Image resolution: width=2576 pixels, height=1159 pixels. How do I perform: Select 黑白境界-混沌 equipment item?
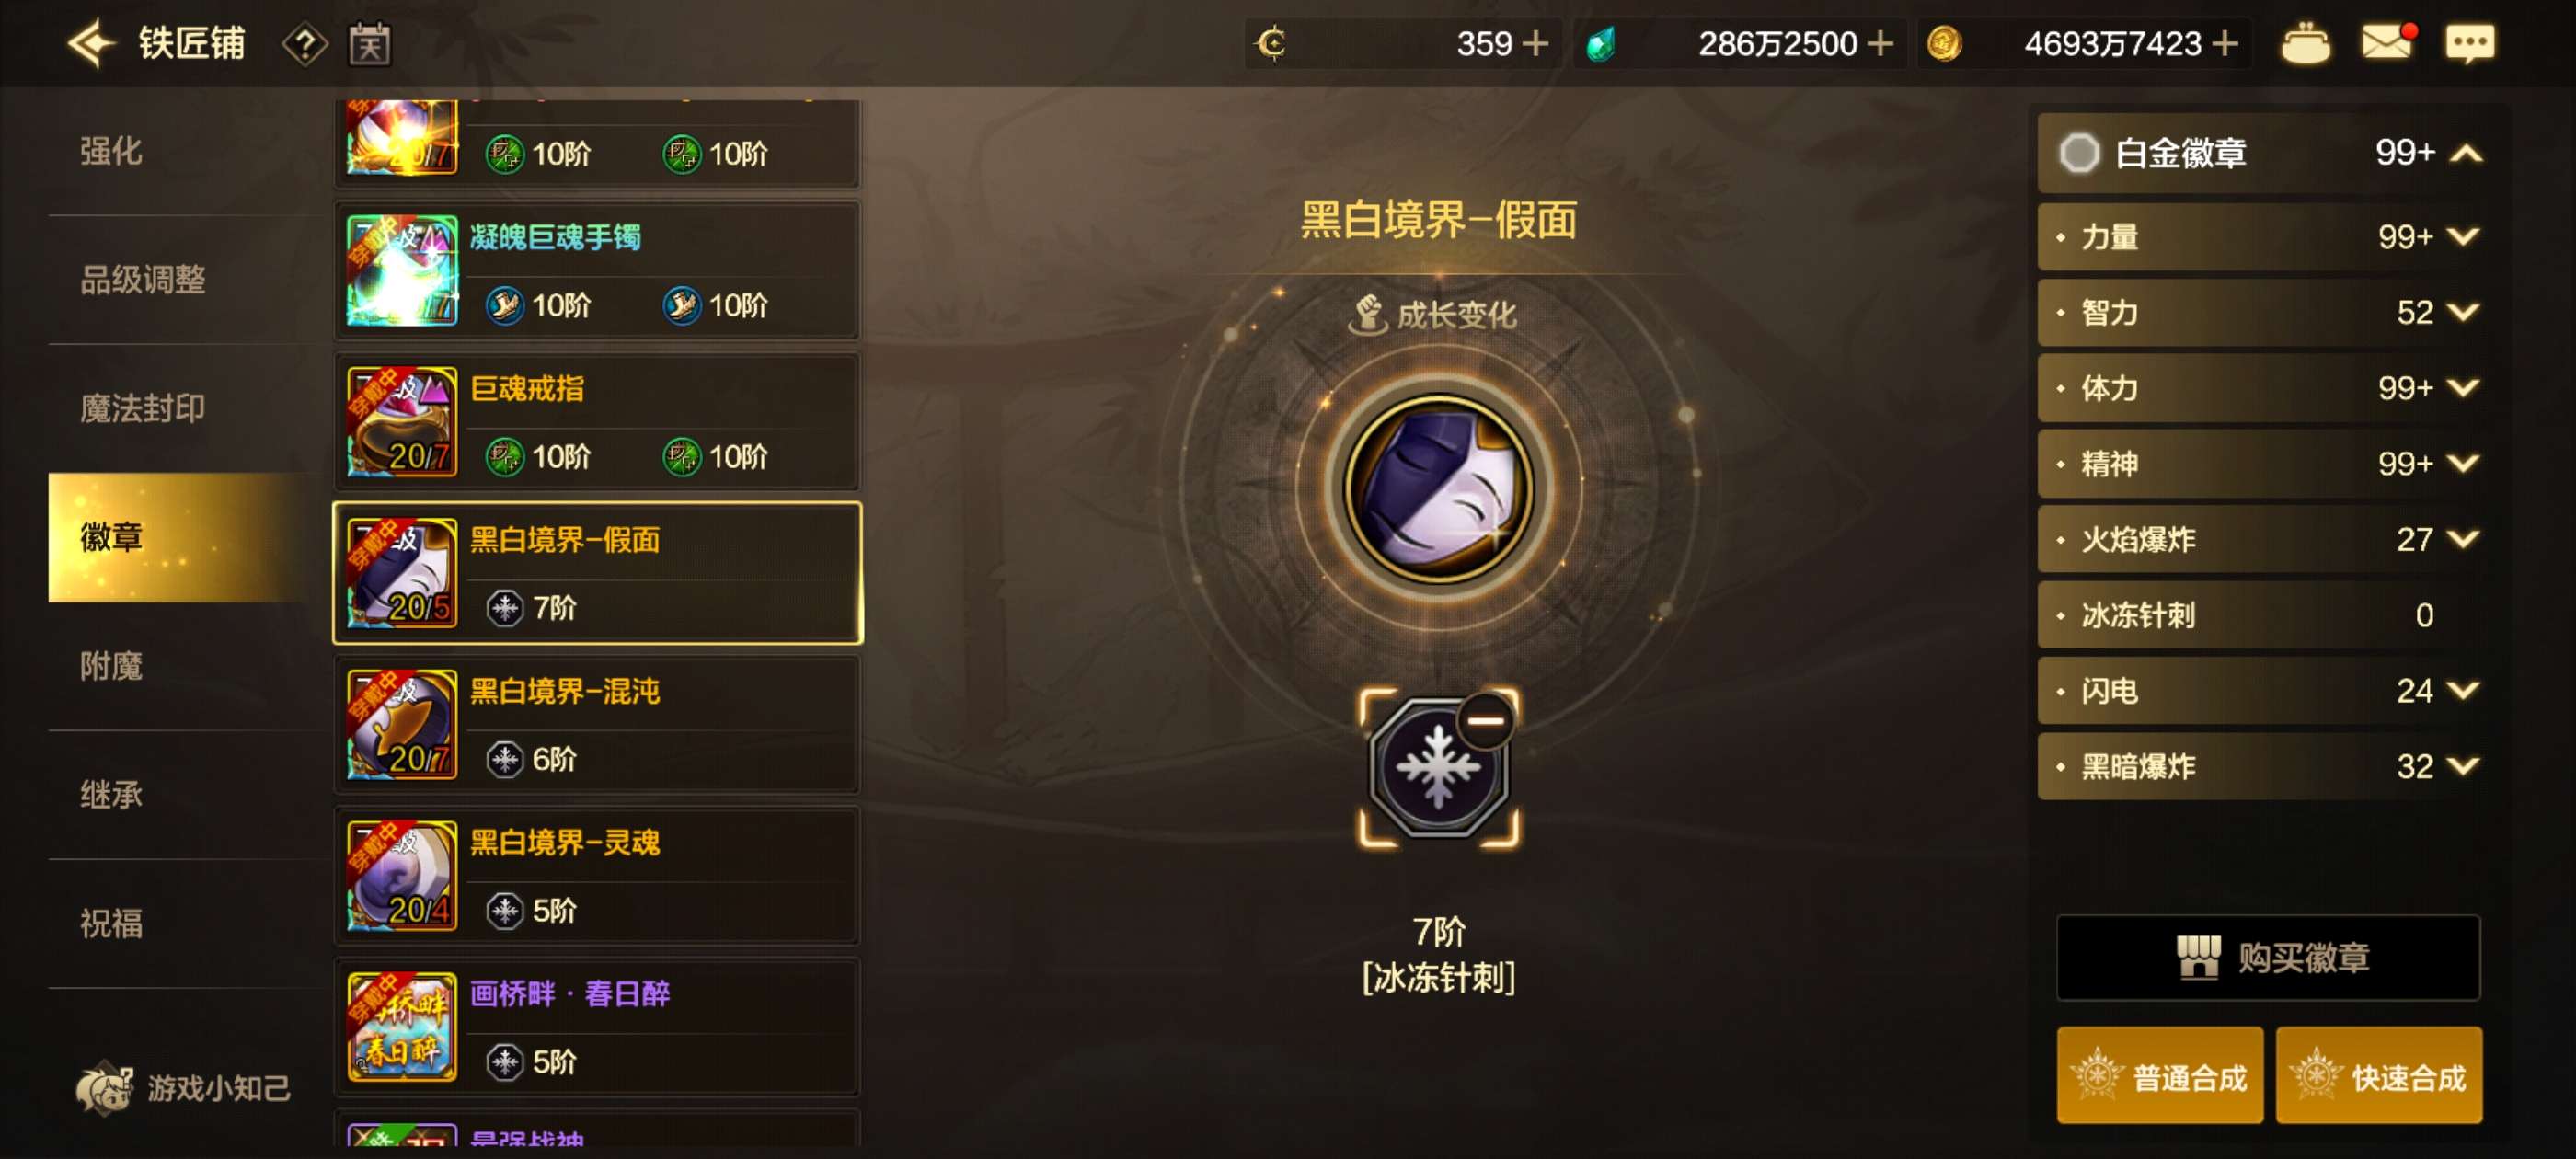[x=597, y=725]
